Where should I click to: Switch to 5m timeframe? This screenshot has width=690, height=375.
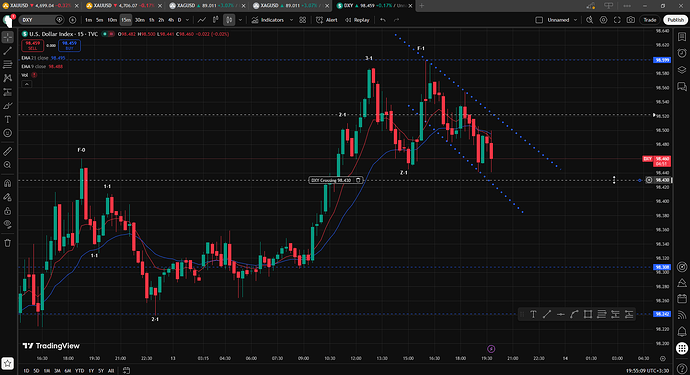(99, 20)
